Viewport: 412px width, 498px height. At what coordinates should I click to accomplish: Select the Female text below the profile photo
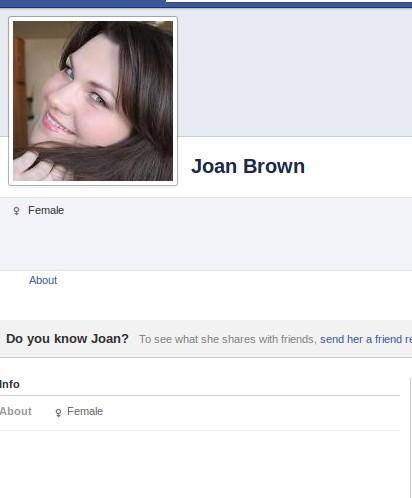[46, 210]
